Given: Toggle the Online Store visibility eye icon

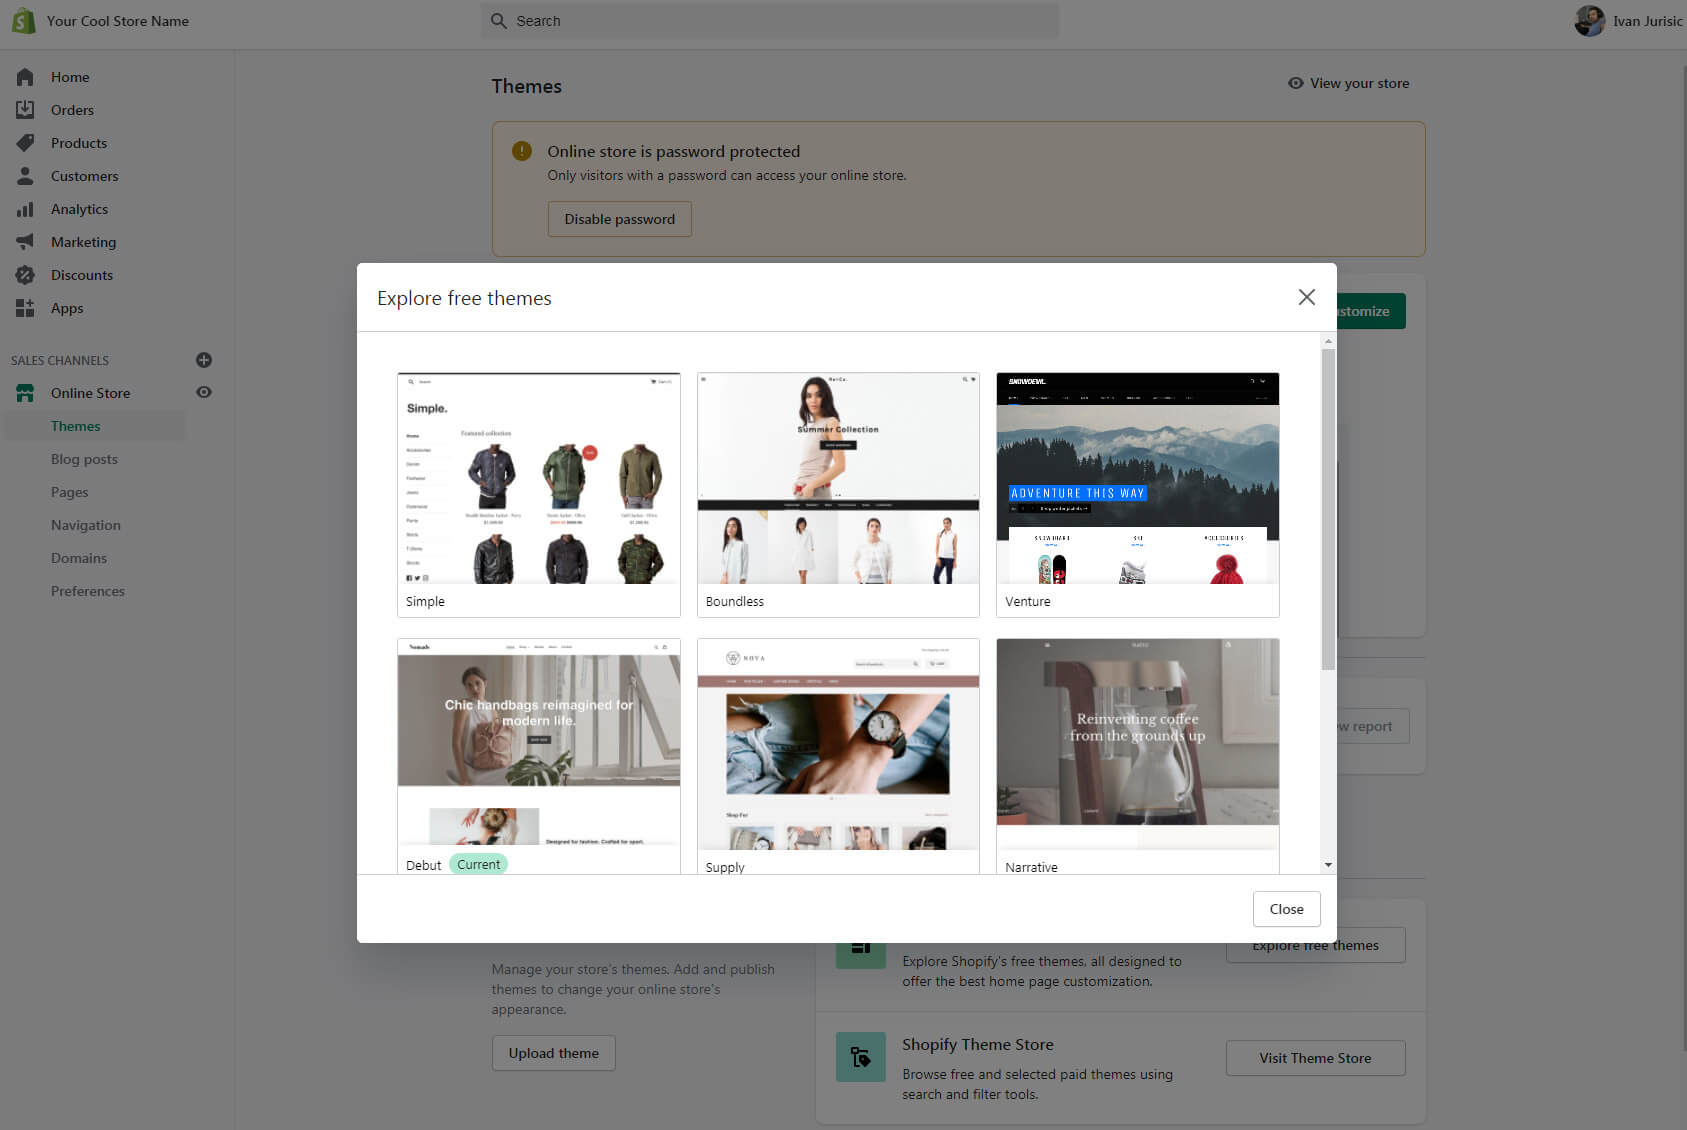Looking at the screenshot, I should 204,392.
